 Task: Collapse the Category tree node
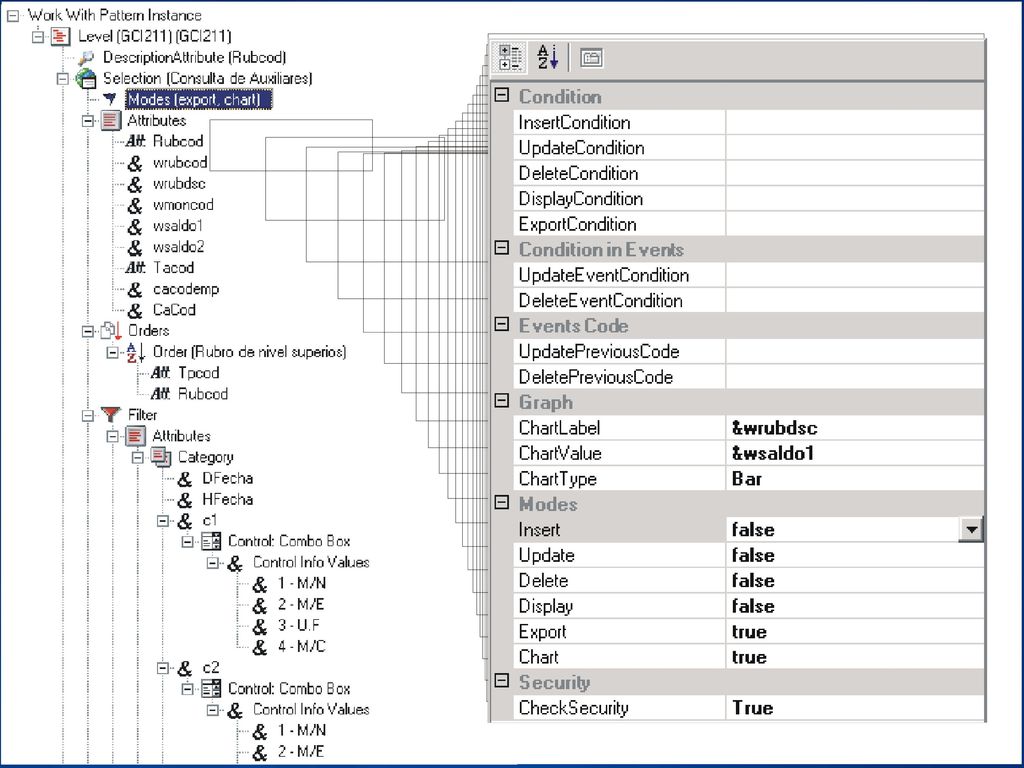(138, 456)
